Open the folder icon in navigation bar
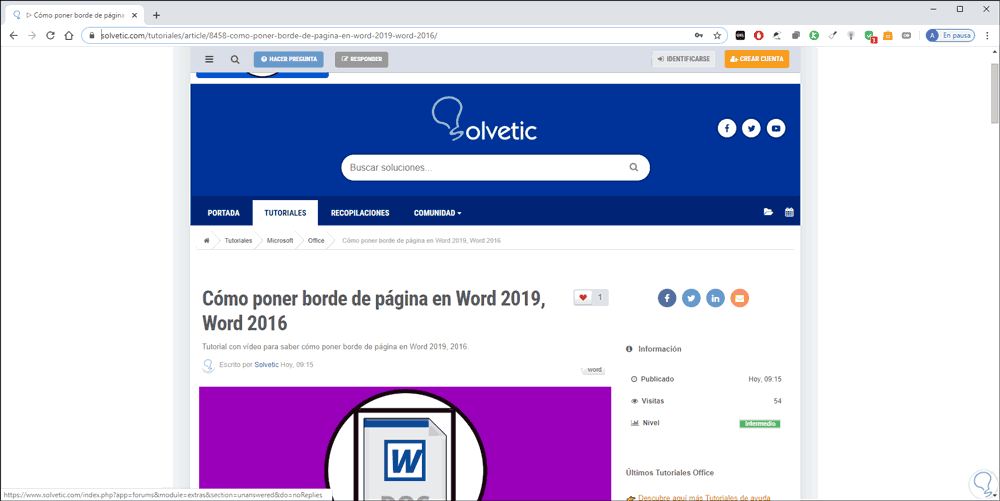Viewport: 1000px width, 501px height. (768, 212)
